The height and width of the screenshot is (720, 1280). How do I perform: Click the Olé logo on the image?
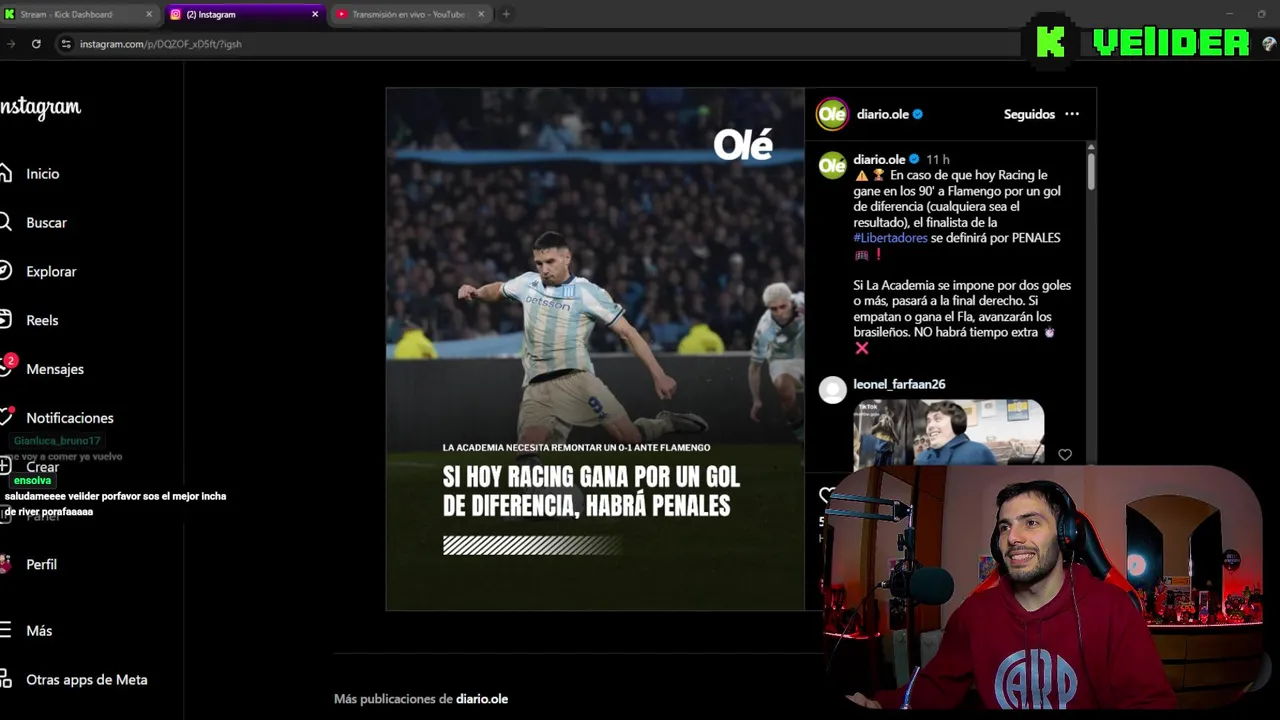pyautogui.click(x=743, y=145)
